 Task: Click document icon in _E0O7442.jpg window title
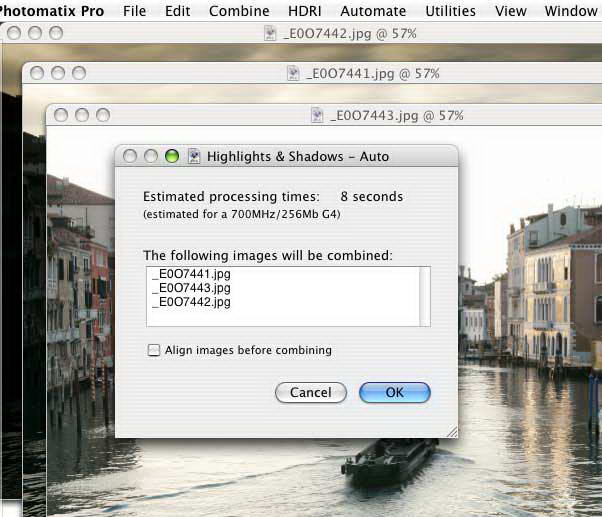[270, 33]
